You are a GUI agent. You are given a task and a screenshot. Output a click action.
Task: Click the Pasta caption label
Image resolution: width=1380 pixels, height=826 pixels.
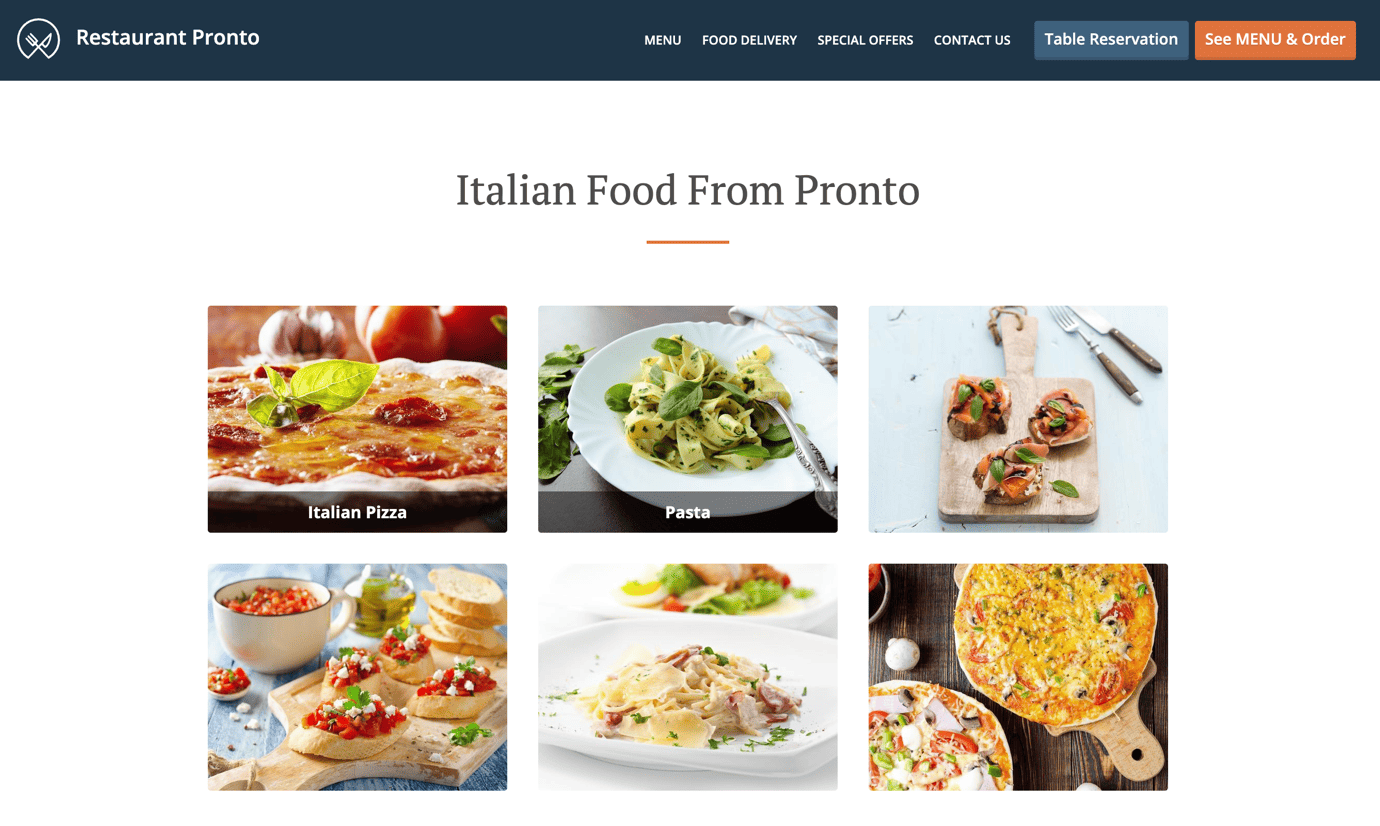pyautogui.click(x=688, y=512)
